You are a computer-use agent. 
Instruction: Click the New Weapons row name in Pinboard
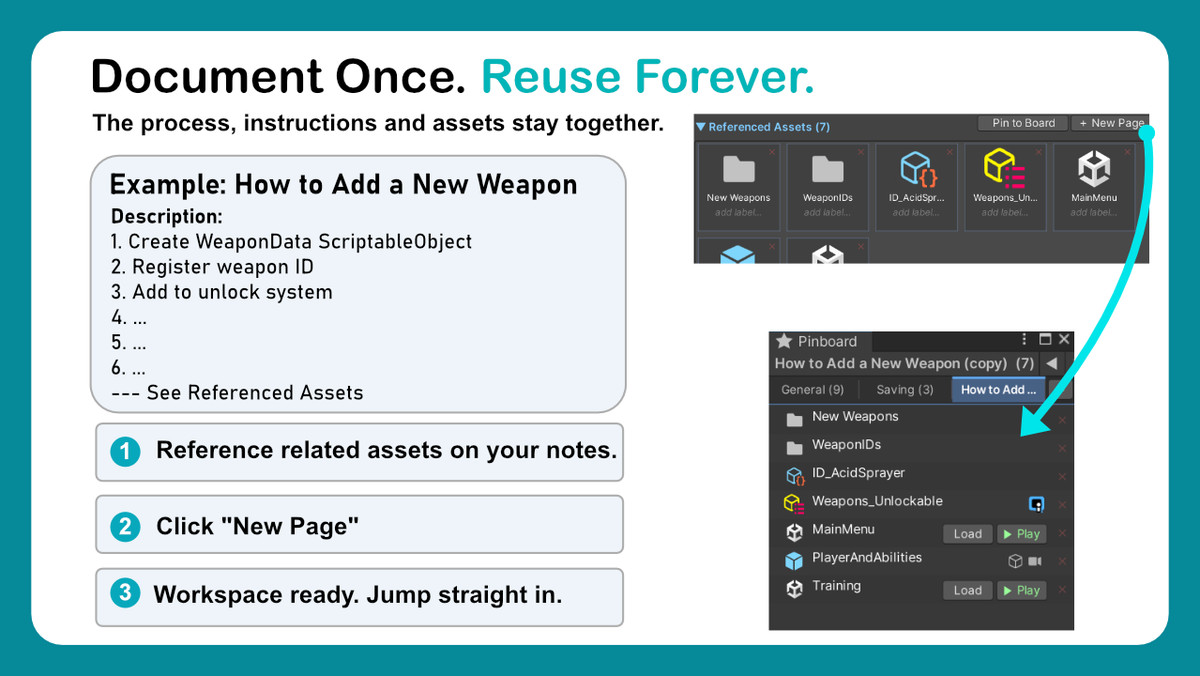tap(855, 417)
